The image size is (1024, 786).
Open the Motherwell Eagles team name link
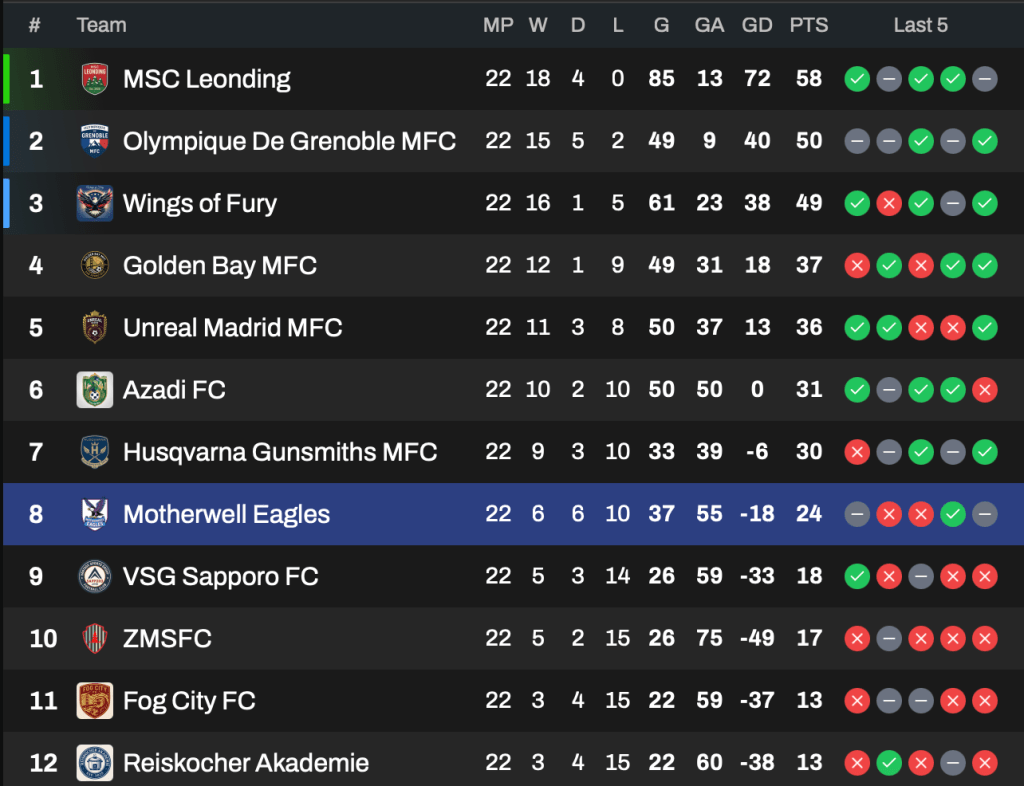(226, 514)
